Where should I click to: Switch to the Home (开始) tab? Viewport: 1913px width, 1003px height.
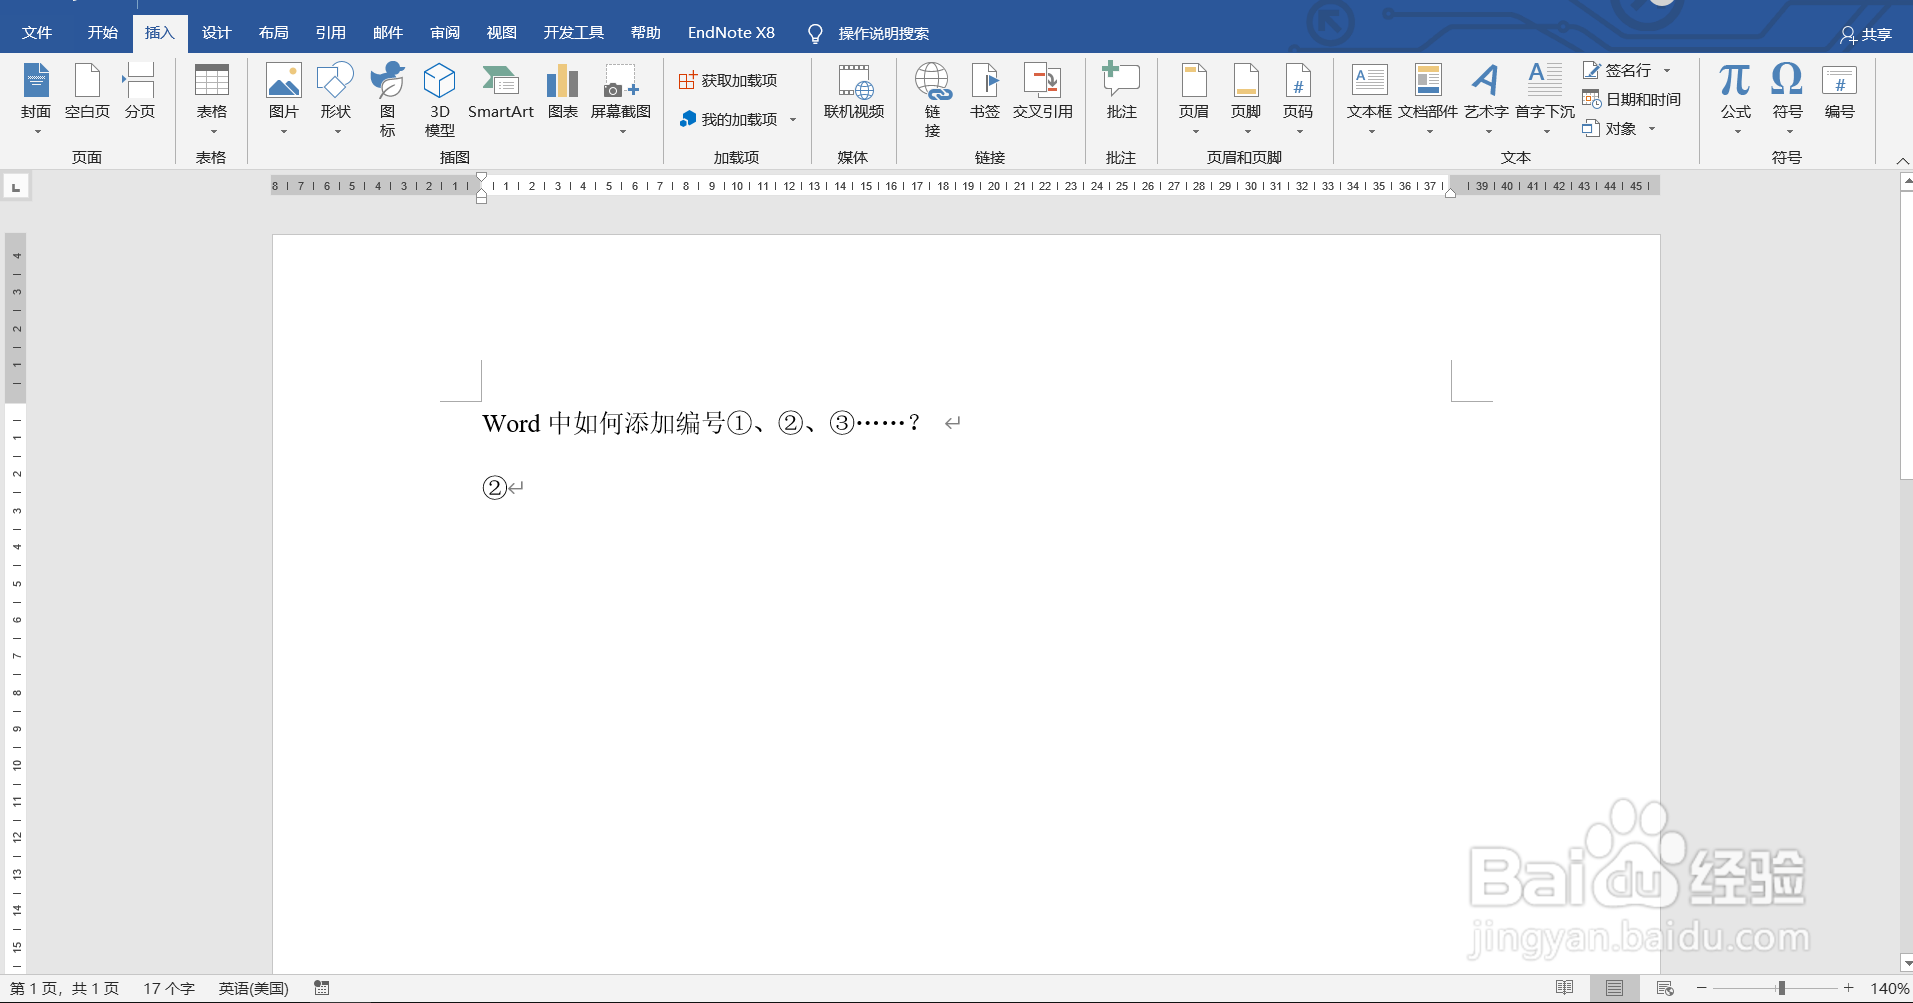click(x=102, y=33)
